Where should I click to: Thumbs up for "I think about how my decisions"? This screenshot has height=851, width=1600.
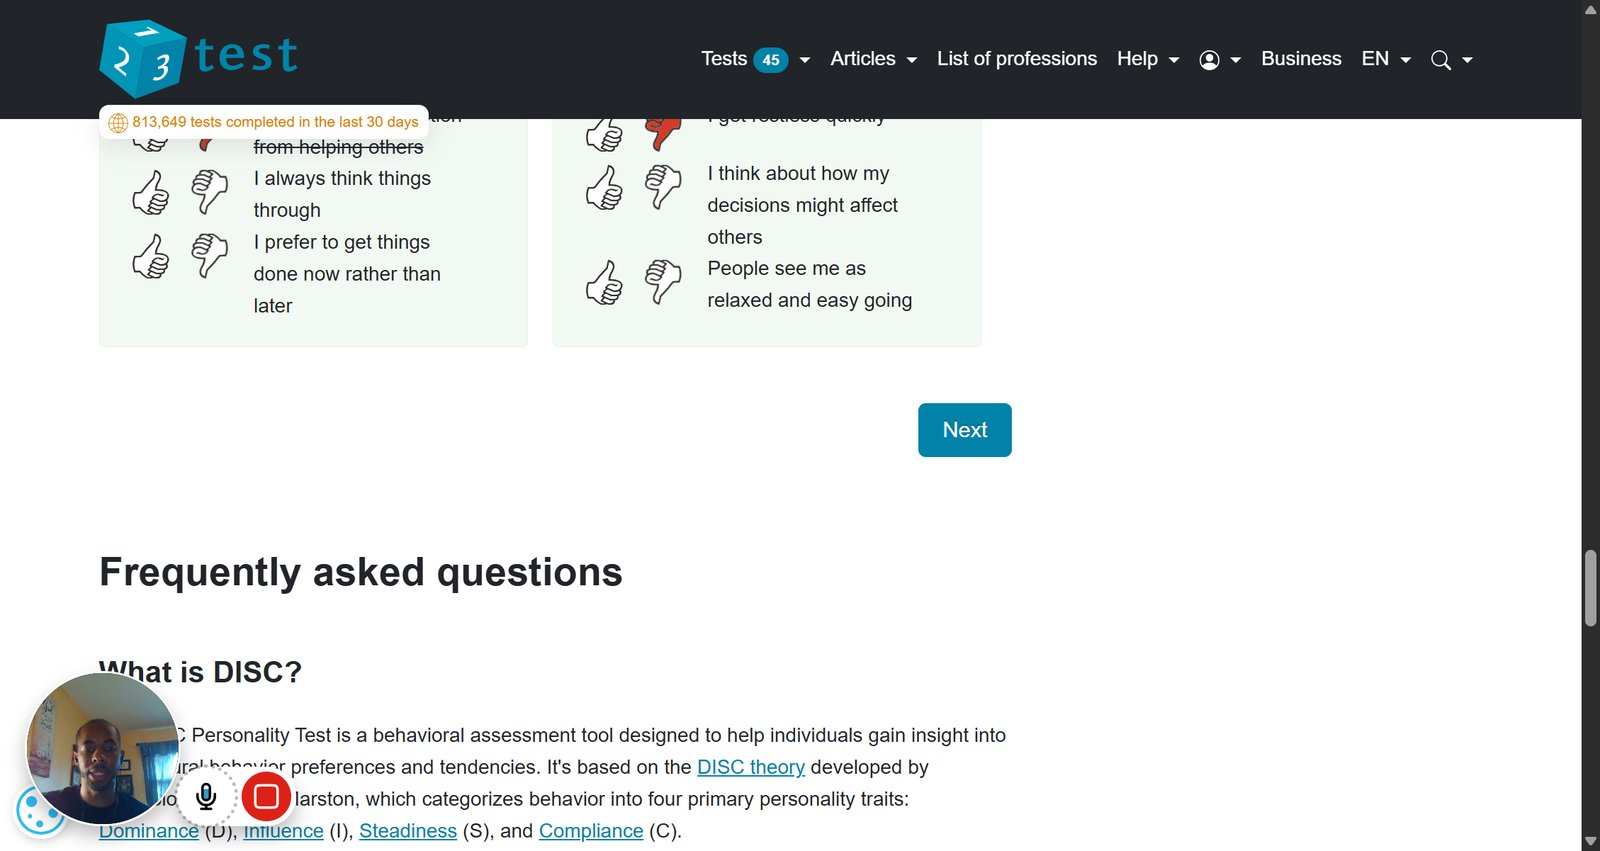[604, 188]
